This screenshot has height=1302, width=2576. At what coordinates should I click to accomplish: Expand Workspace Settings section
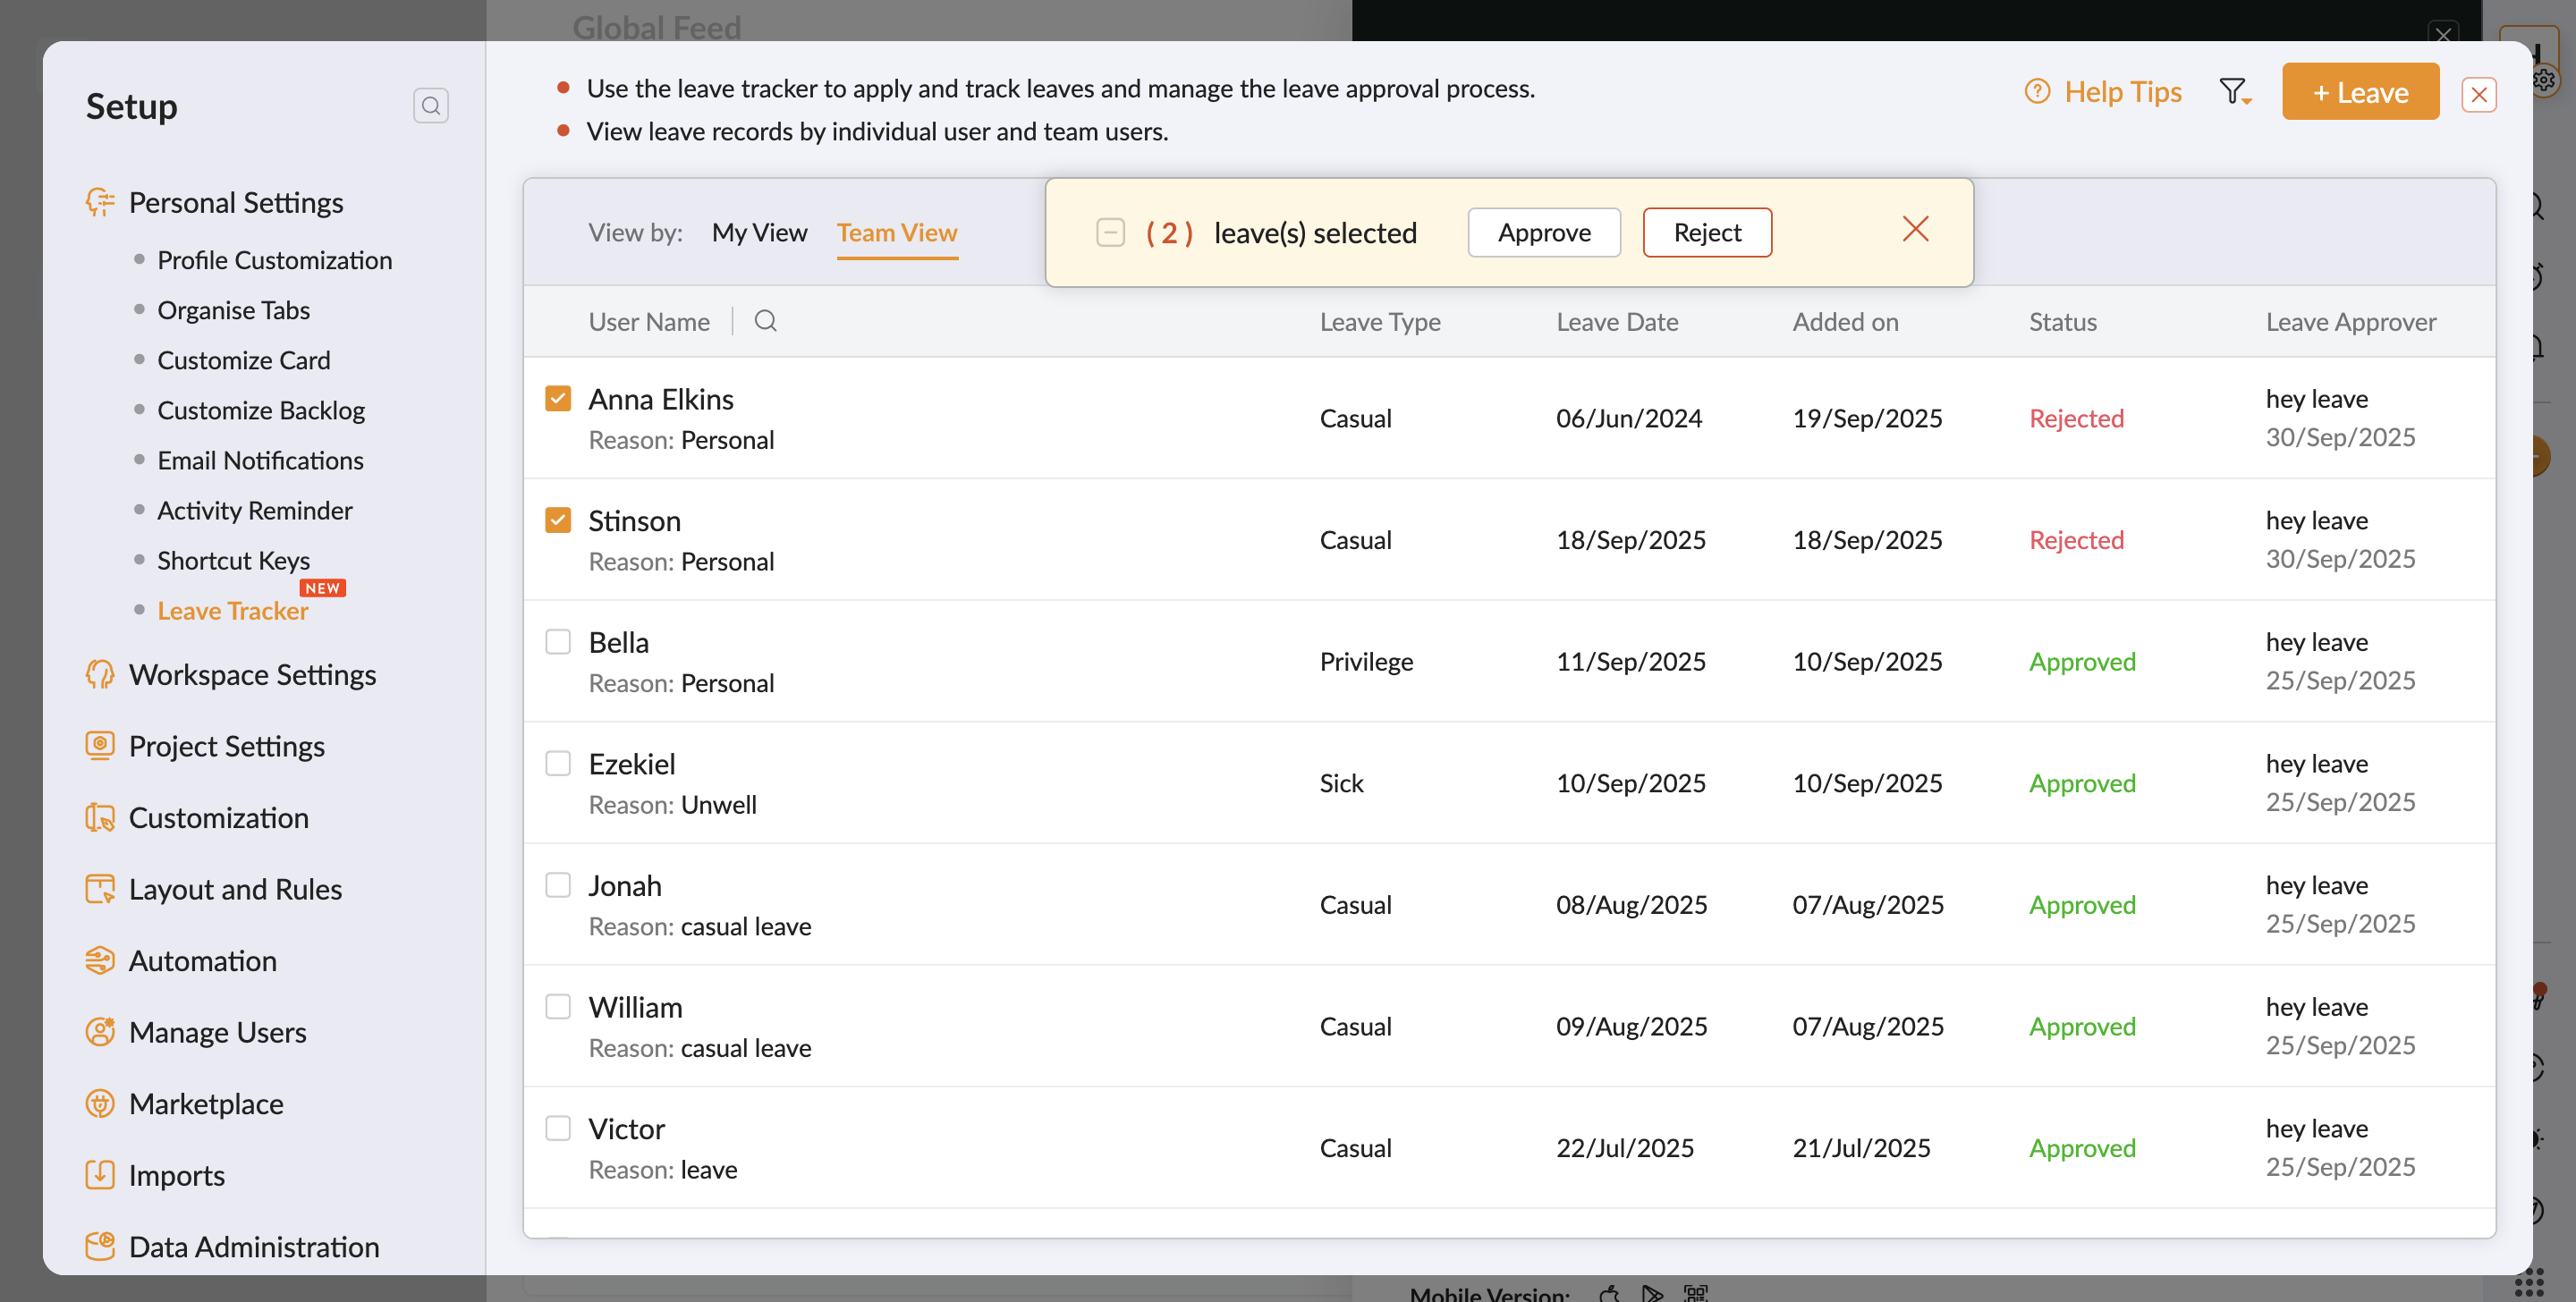[252, 675]
